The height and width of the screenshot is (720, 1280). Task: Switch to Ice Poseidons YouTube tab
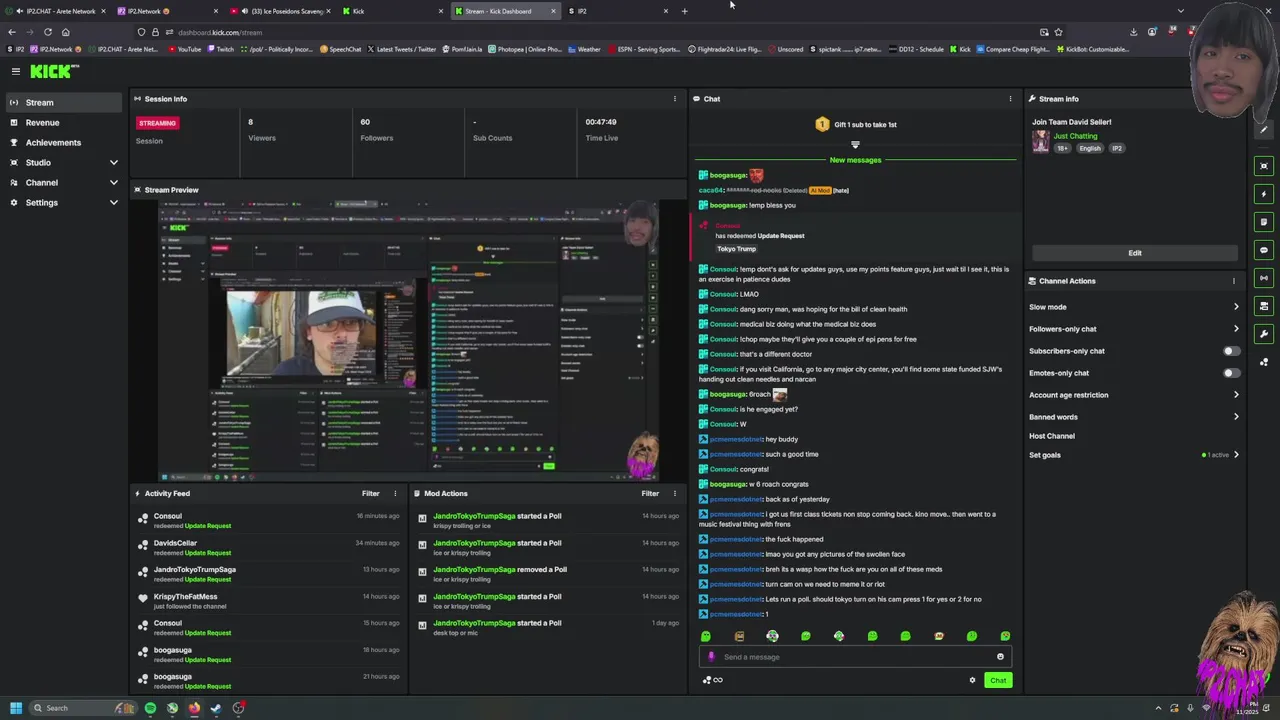280,11
